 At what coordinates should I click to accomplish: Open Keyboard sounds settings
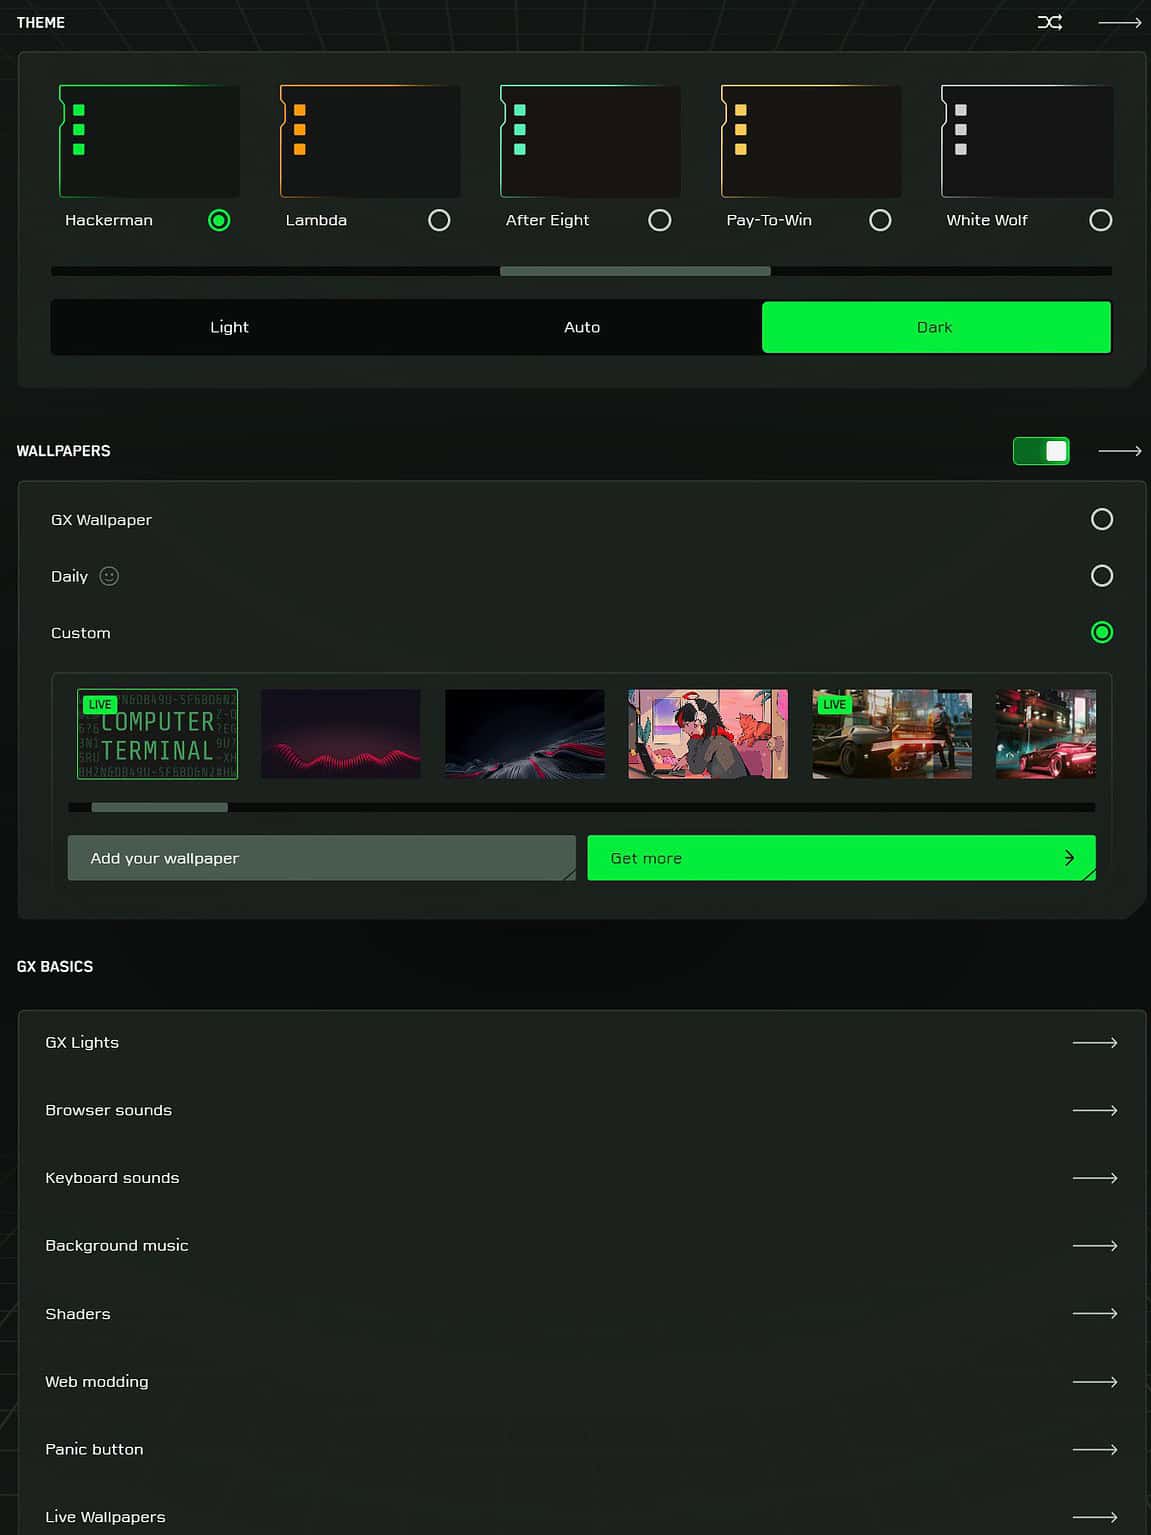(1096, 1178)
